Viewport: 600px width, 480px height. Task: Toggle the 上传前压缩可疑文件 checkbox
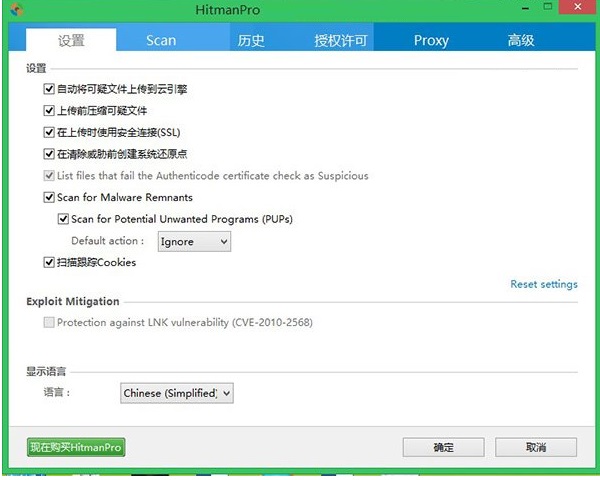coord(50,111)
